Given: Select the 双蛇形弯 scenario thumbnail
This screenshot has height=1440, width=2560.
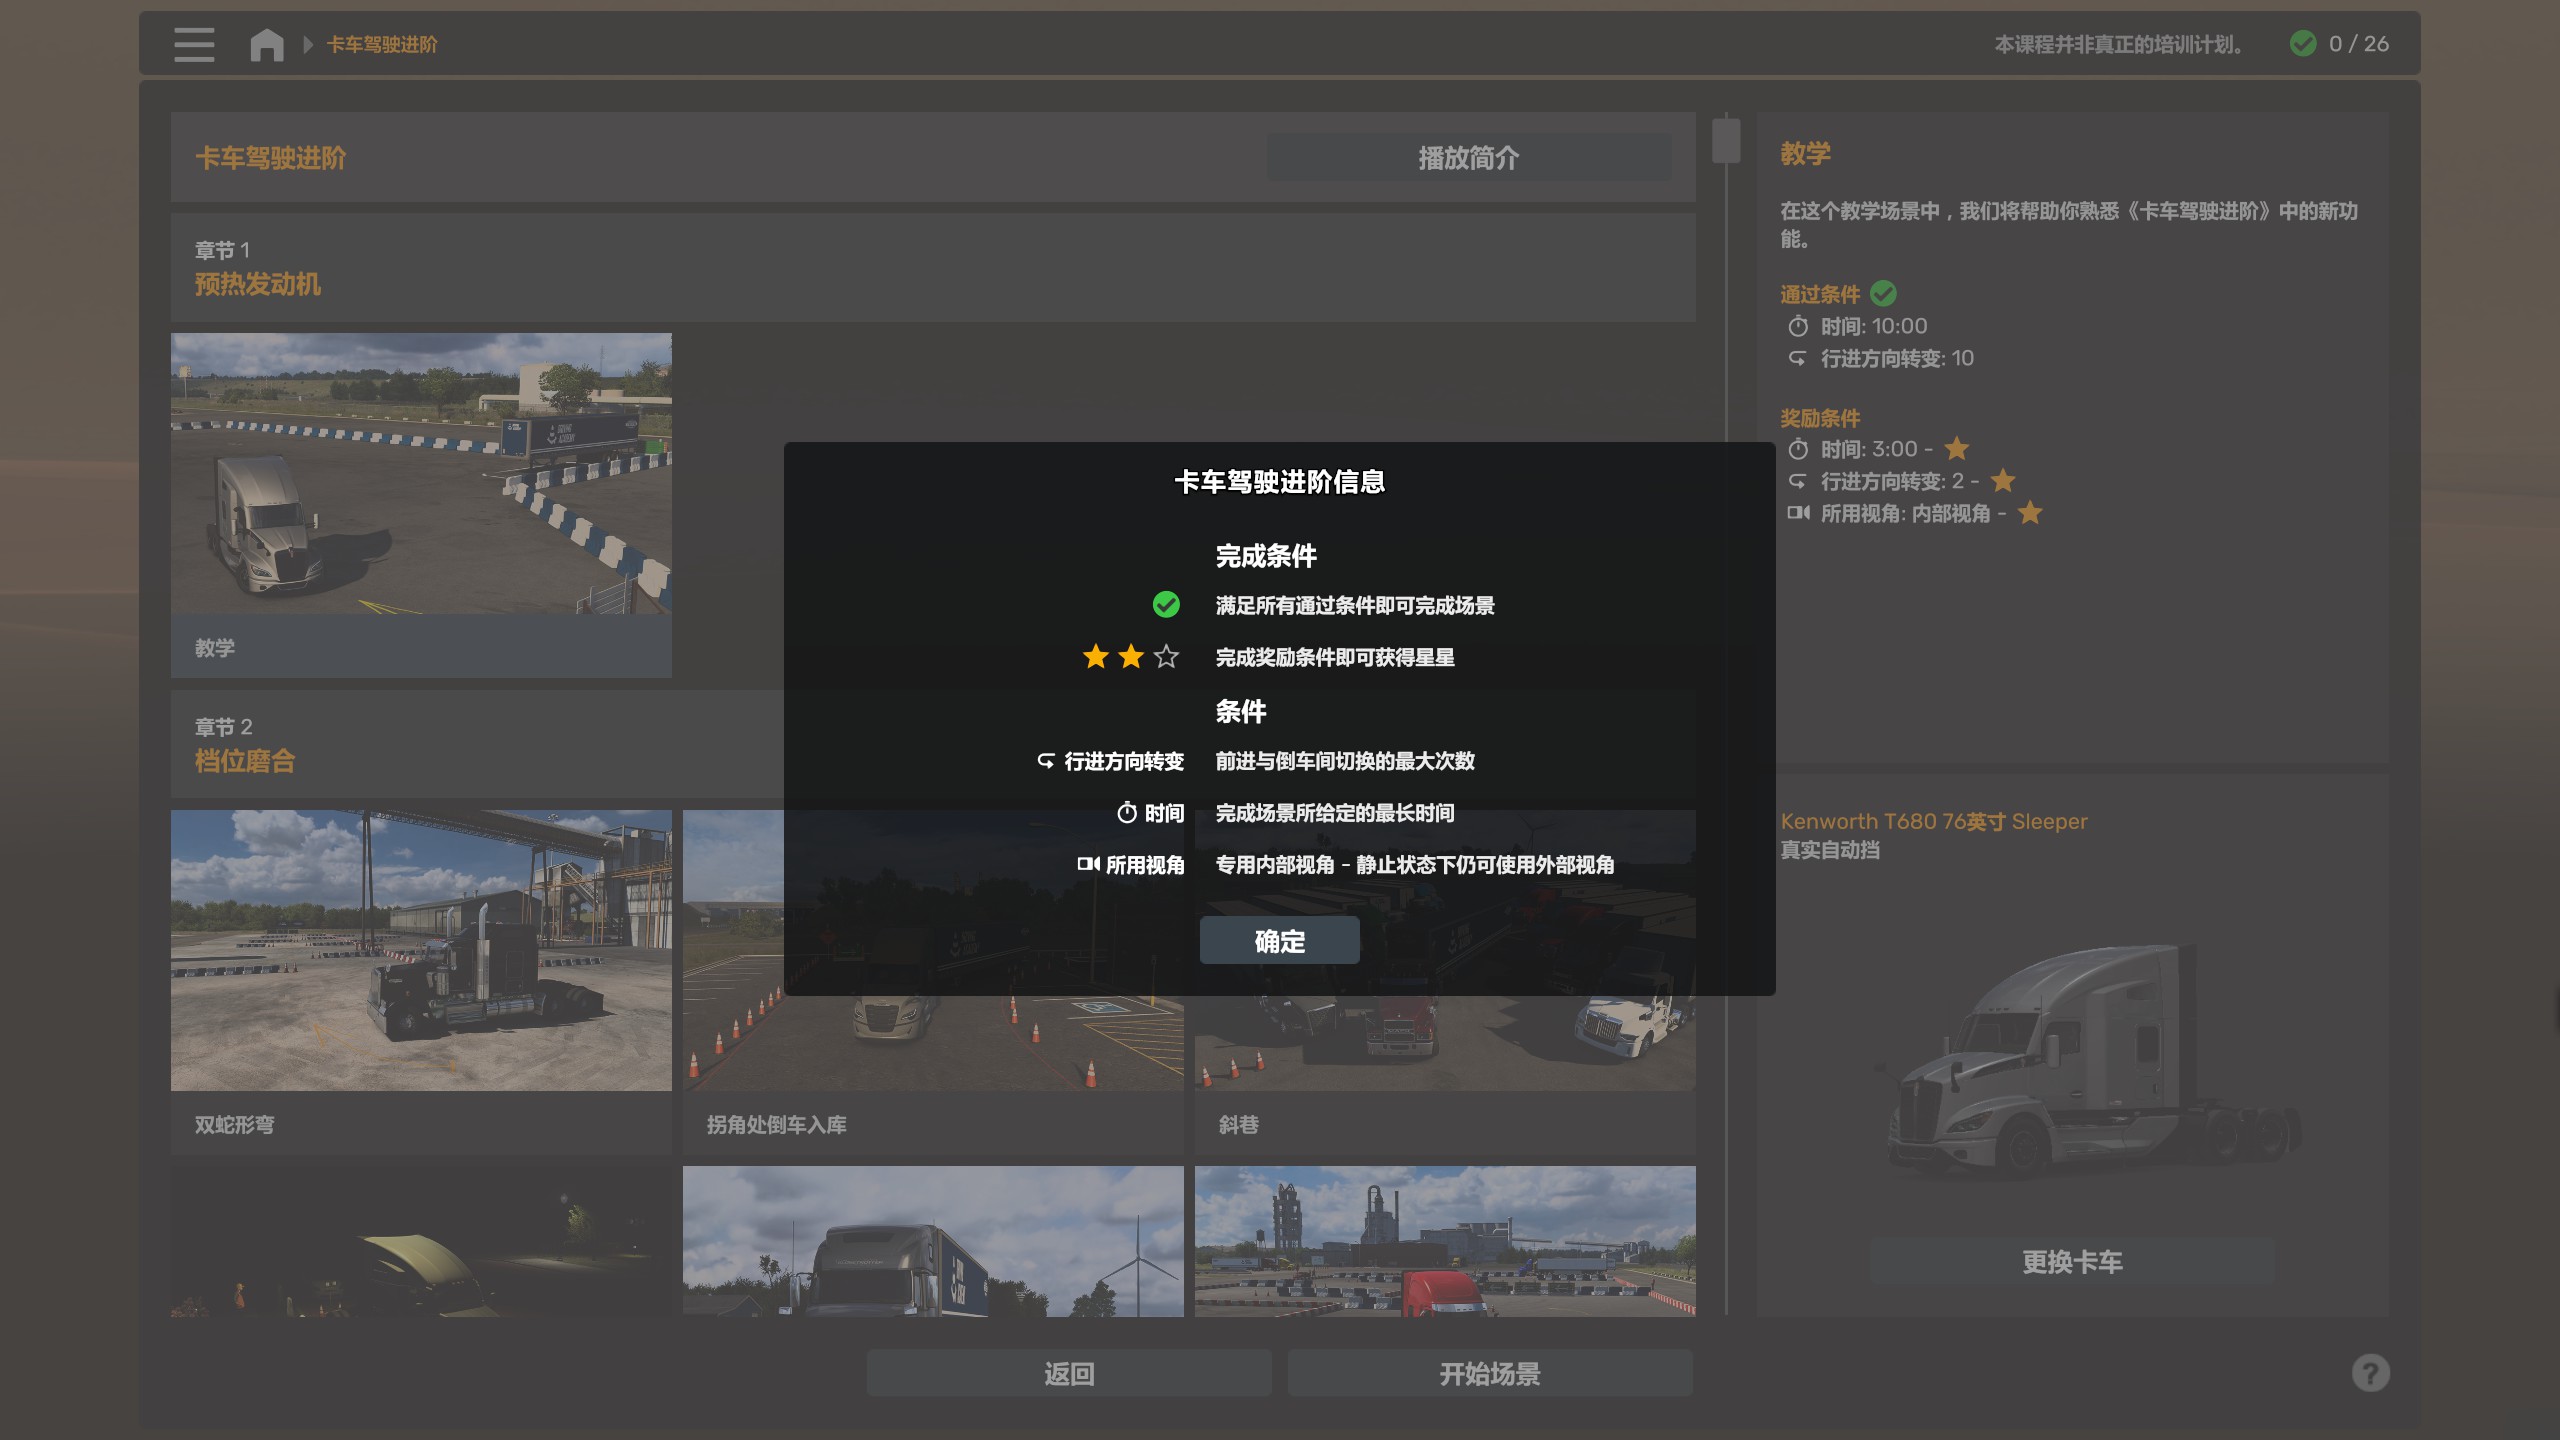Looking at the screenshot, I should coord(421,950).
